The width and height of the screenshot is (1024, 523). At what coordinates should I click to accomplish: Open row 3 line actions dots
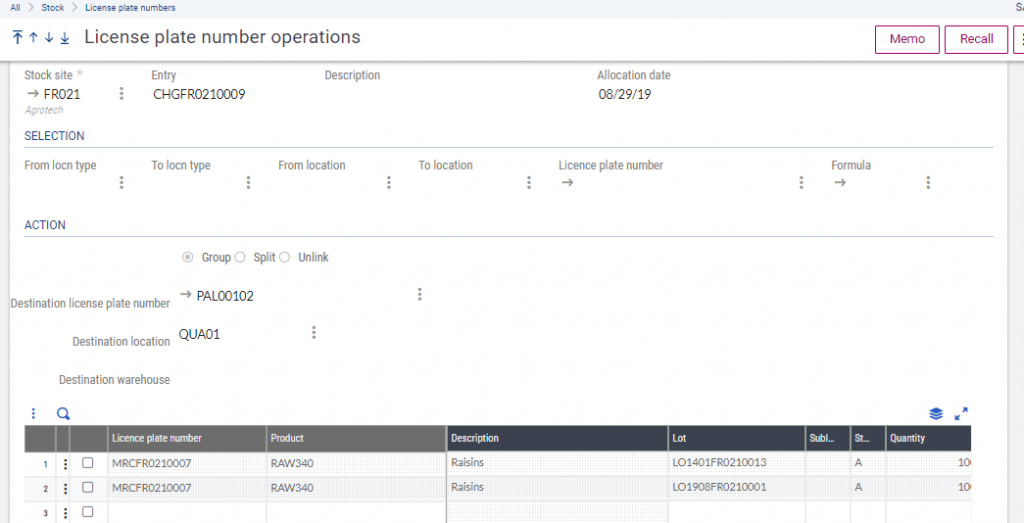coord(65,513)
